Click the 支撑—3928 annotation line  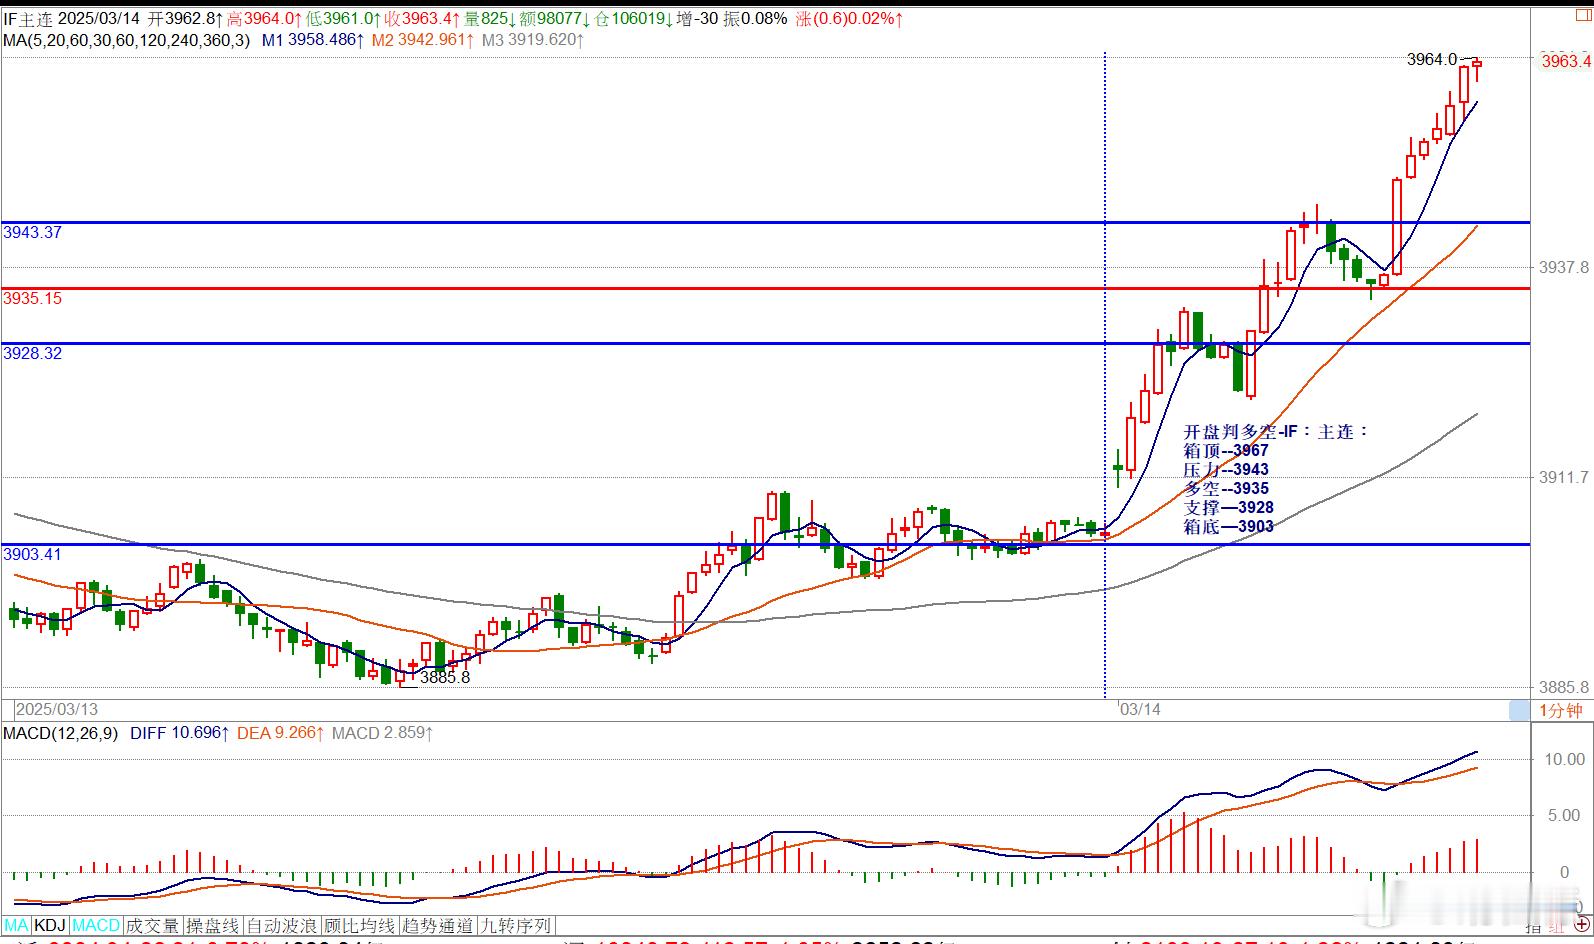point(1228,507)
